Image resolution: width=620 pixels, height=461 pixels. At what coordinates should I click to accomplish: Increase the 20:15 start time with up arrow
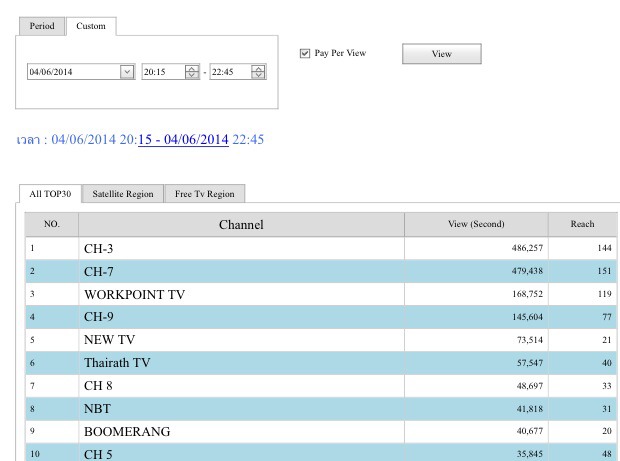[192, 68]
